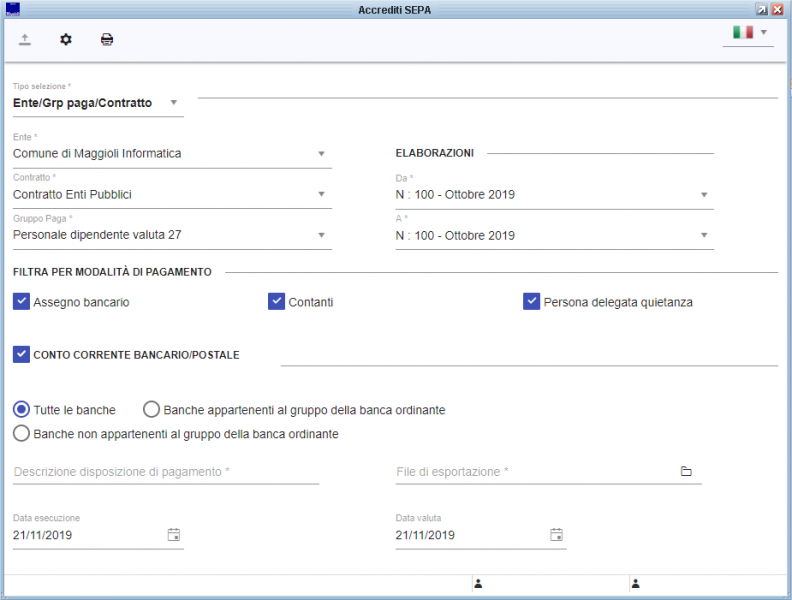Toggle the Persona delegata quietanza checkbox

(532, 301)
